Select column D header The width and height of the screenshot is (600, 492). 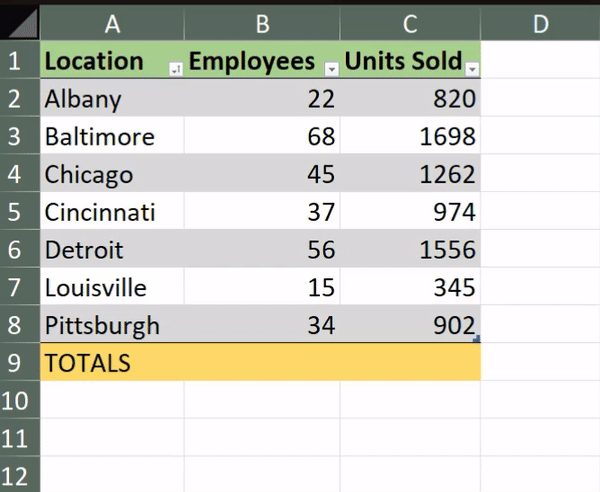[x=540, y=23]
